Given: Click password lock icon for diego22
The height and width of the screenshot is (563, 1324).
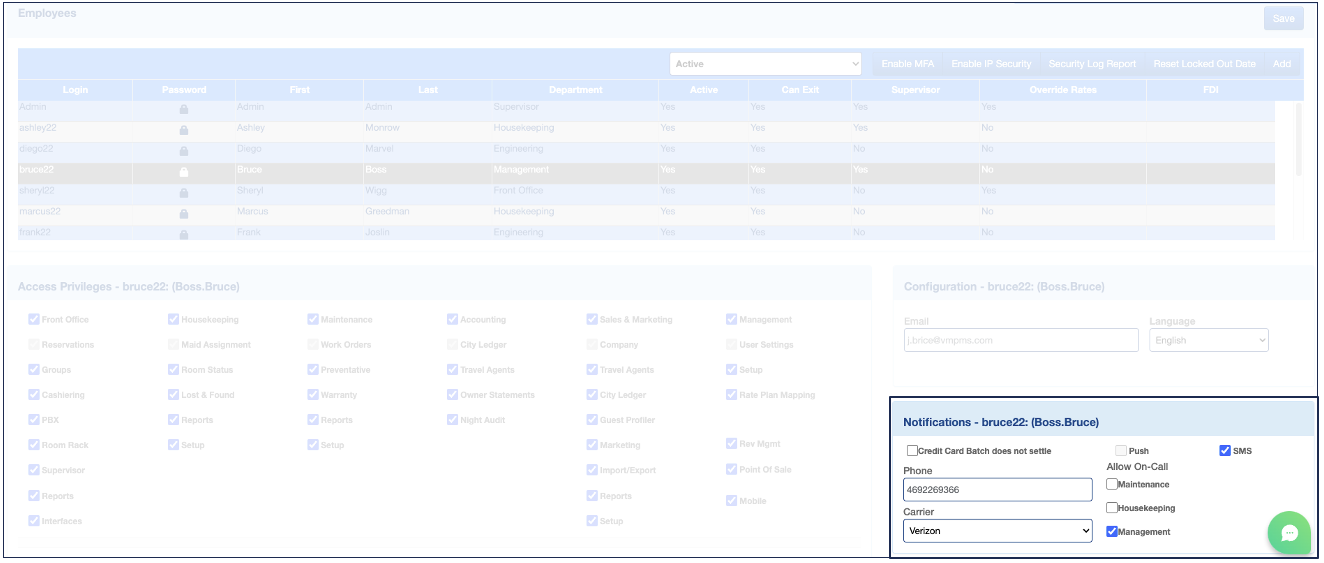Looking at the screenshot, I should (x=184, y=150).
